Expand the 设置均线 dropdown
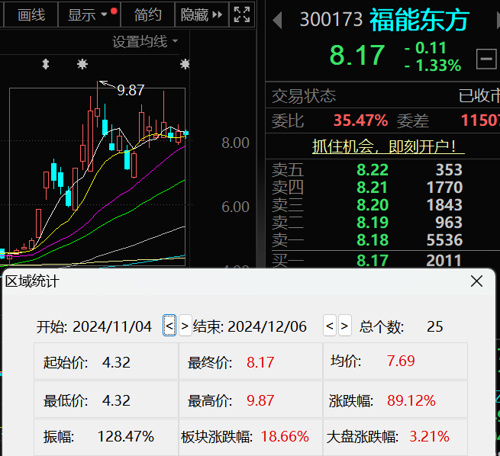Viewport: 500px width, 456px height. click(x=145, y=42)
